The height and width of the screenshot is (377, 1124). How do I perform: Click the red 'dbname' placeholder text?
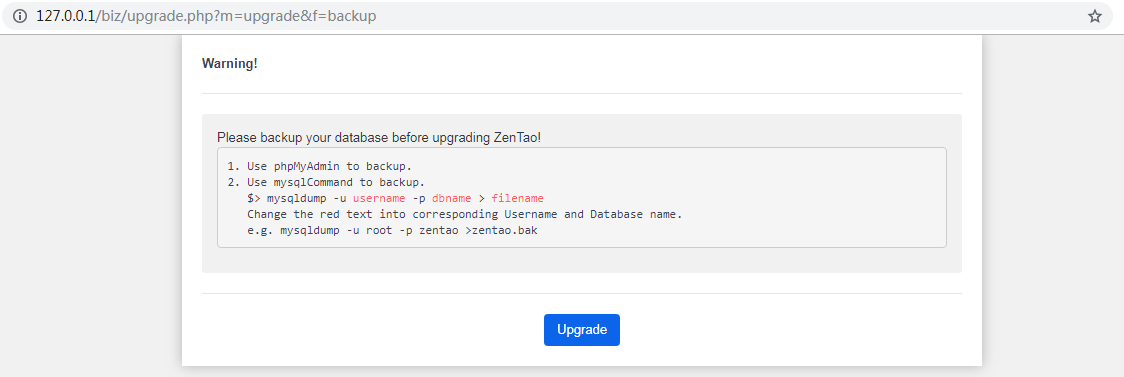[452, 198]
